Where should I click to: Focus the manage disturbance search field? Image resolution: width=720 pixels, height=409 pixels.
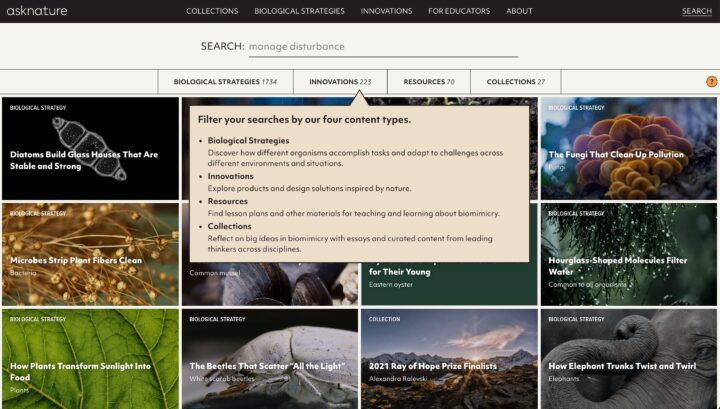[383, 47]
